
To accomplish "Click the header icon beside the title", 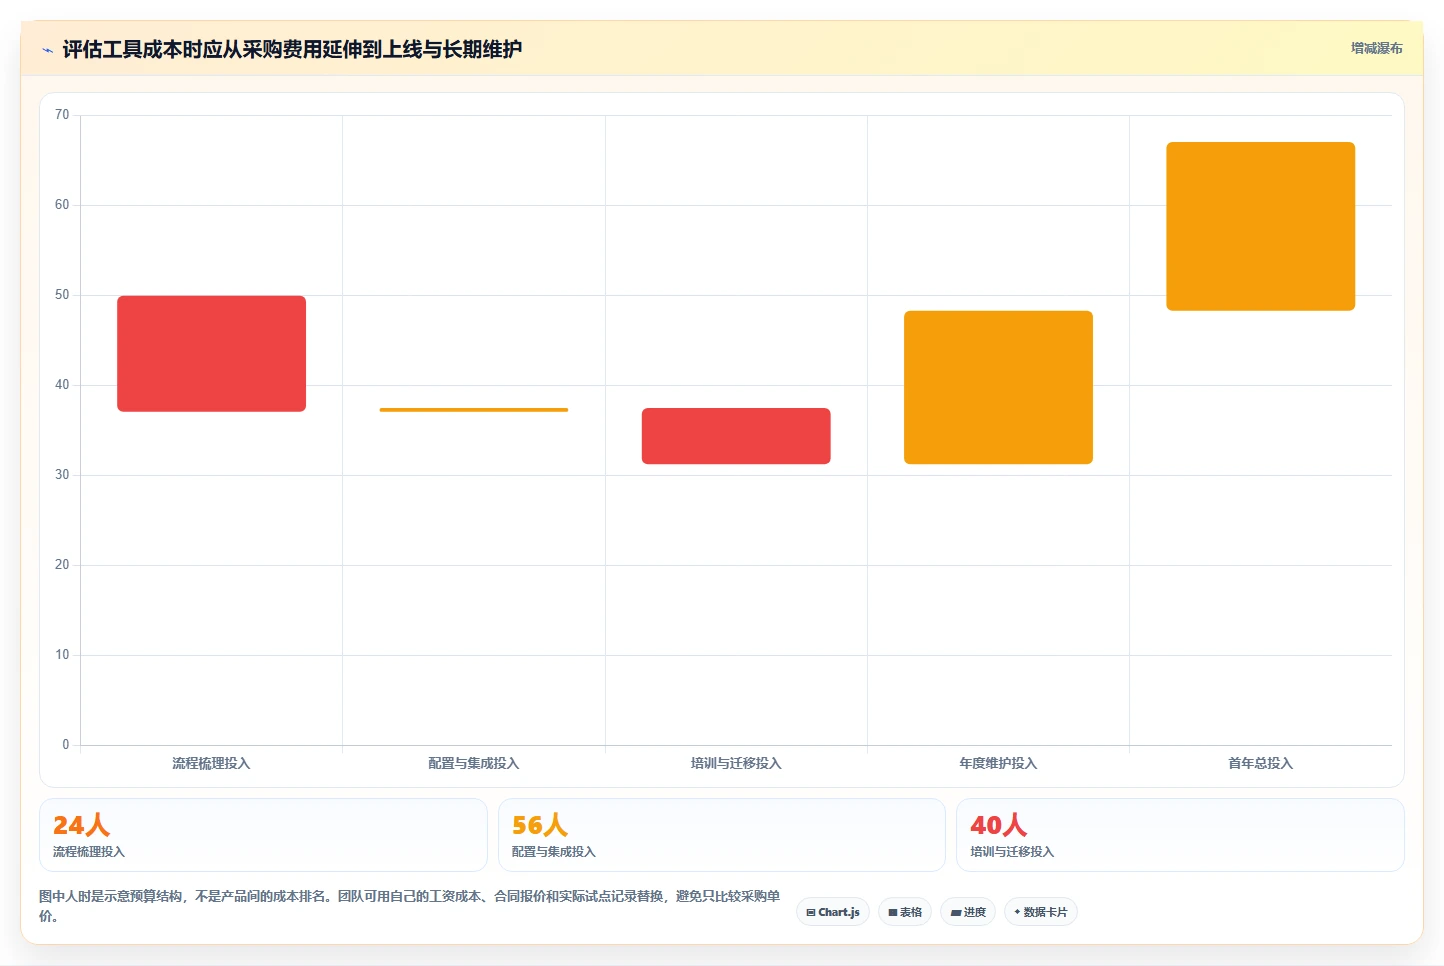I will (x=47, y=50).
